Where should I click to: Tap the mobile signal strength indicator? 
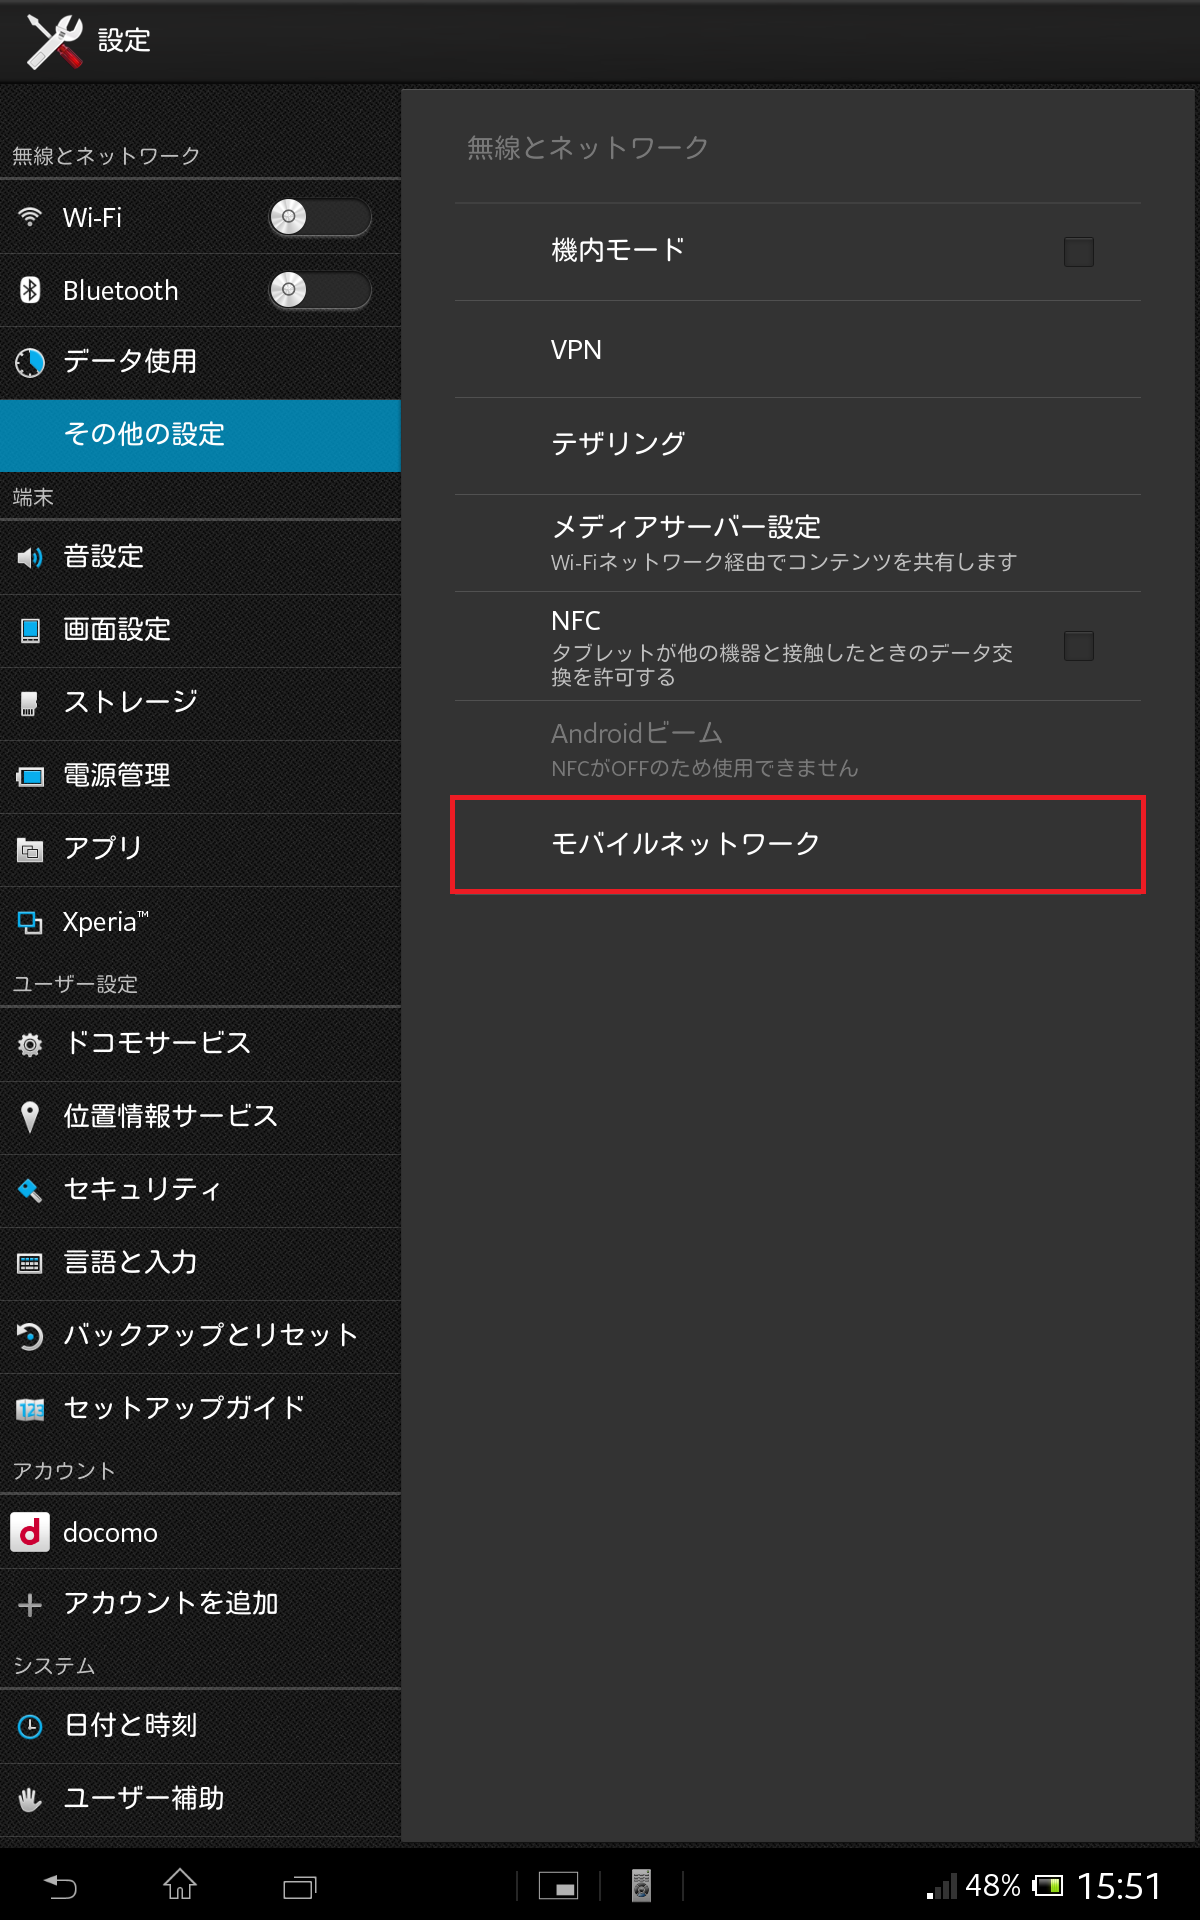942,1886
